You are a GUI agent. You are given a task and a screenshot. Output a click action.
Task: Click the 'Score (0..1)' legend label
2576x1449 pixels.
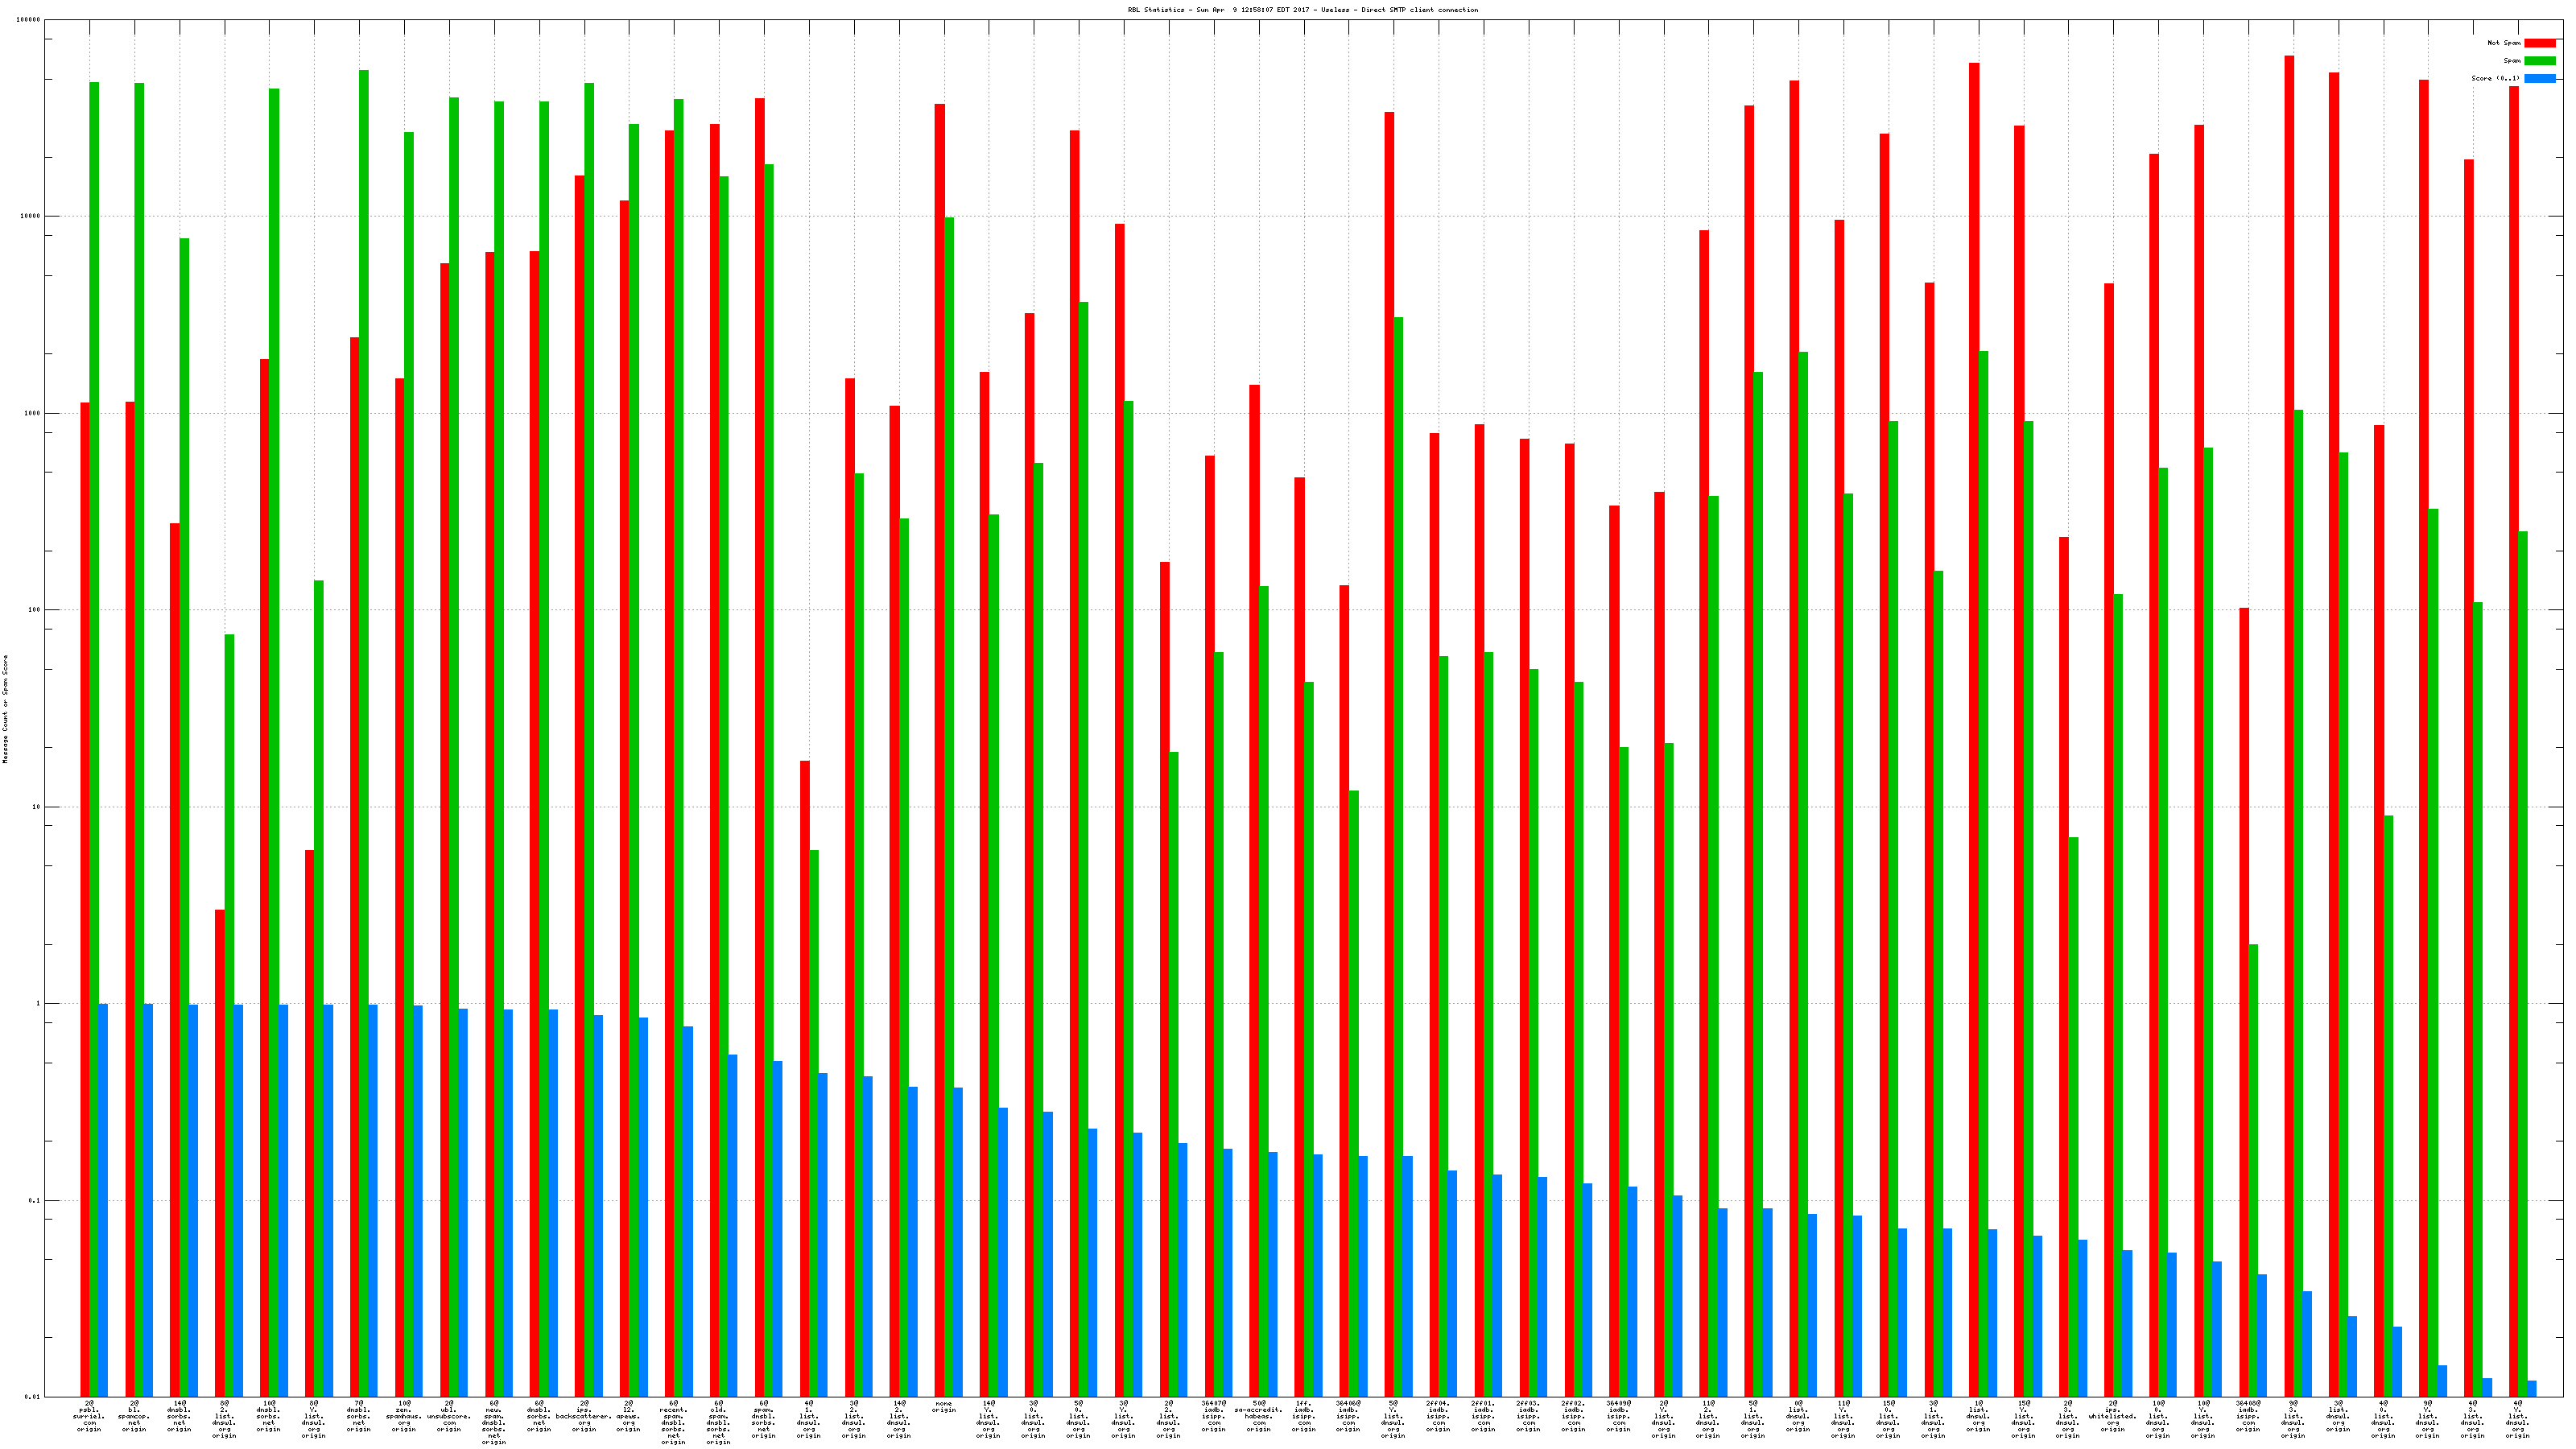click(x=2495, y=78)
